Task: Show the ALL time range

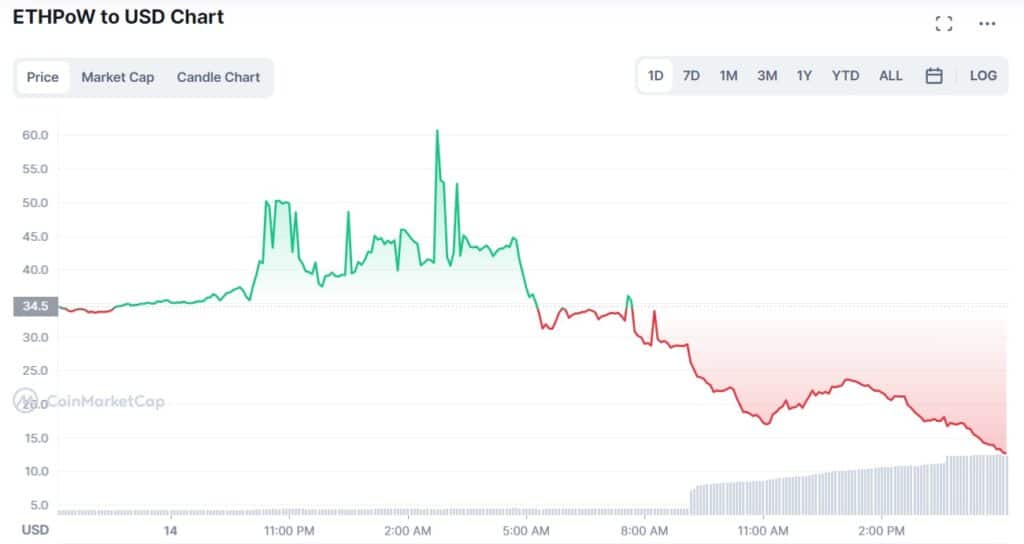Action: click(890, 76)
